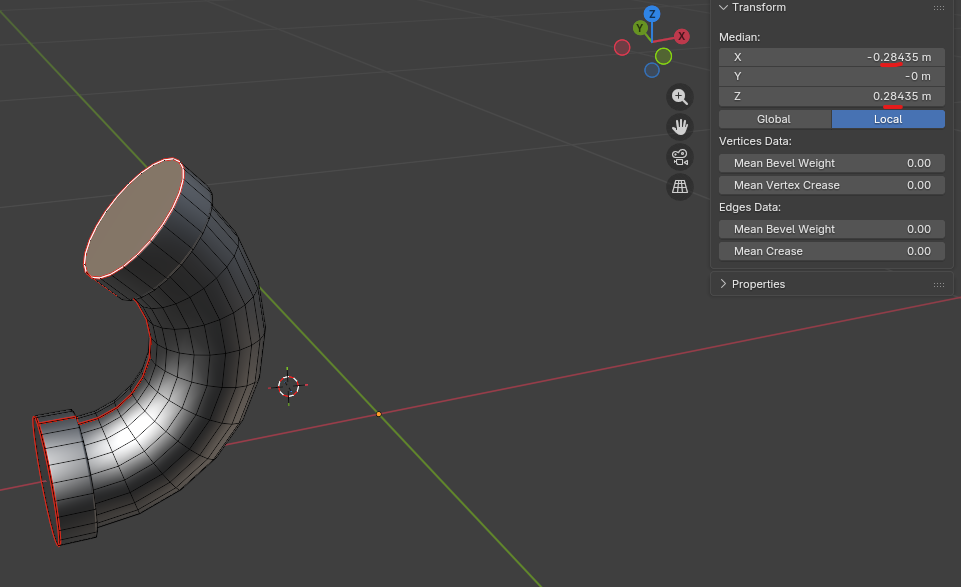Click the Median Y value field

832,76
